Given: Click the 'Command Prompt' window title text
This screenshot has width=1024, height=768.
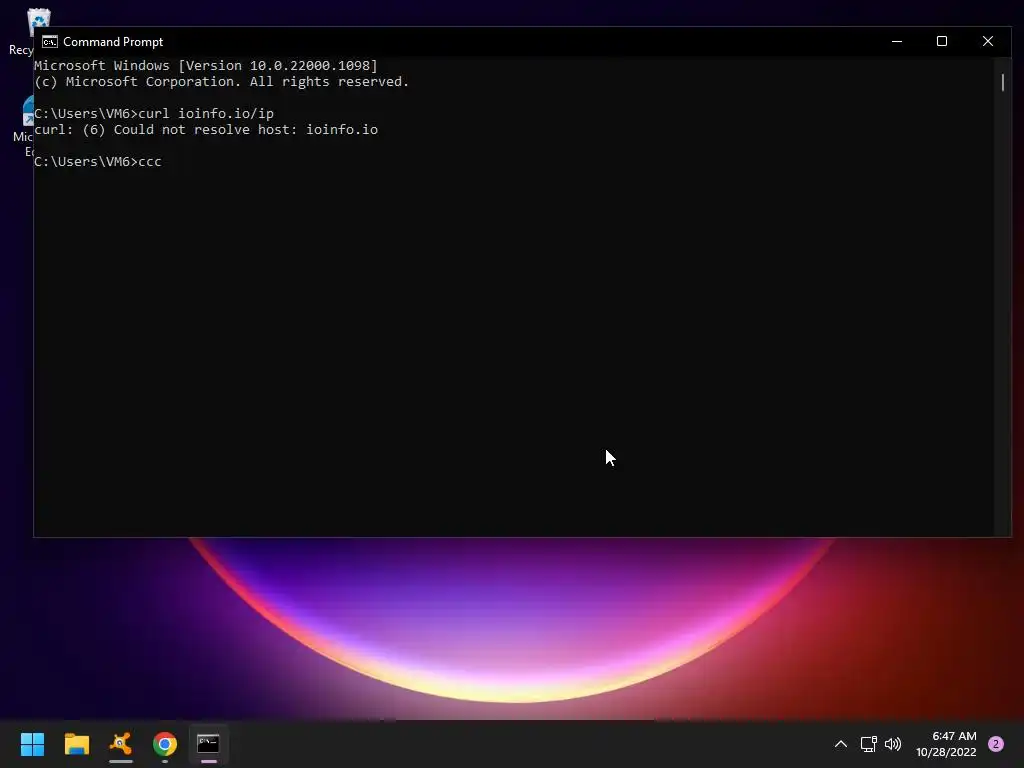Looking at the screenshot, I should point(113,42).
